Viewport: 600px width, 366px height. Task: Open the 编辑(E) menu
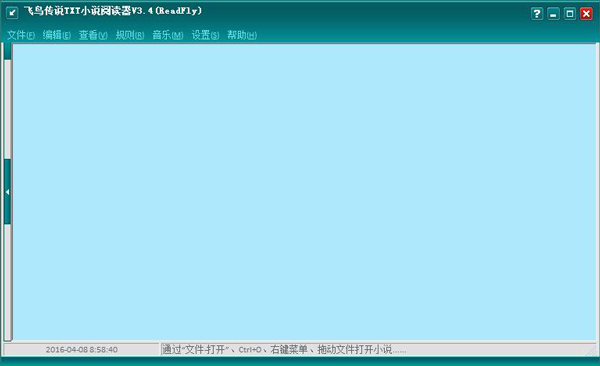(x=57, y=35)
